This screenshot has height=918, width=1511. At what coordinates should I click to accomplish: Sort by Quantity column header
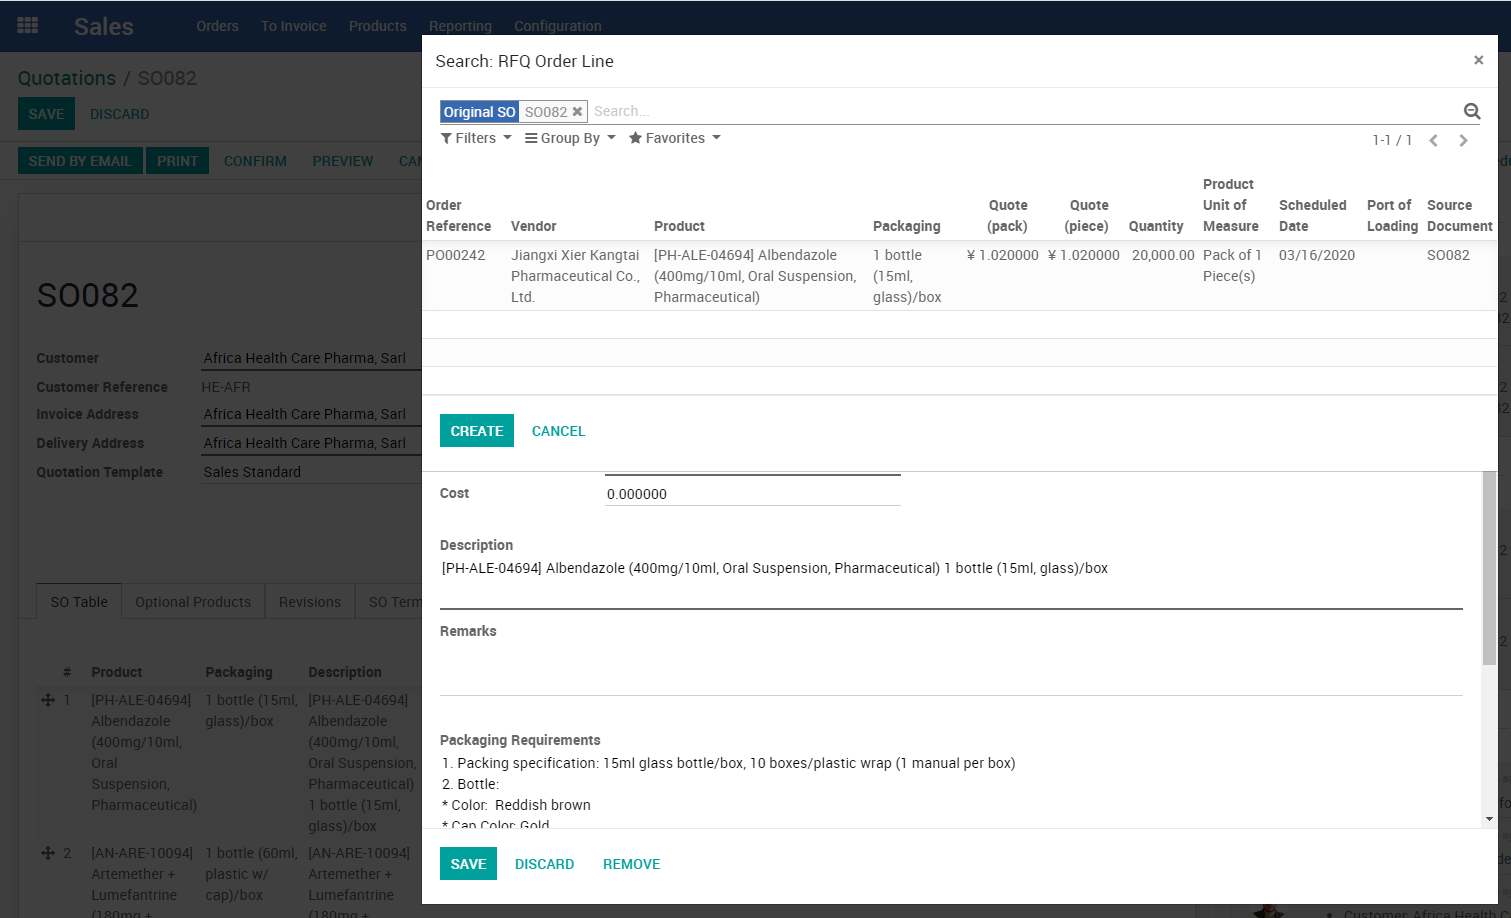tap(1156, 226)
